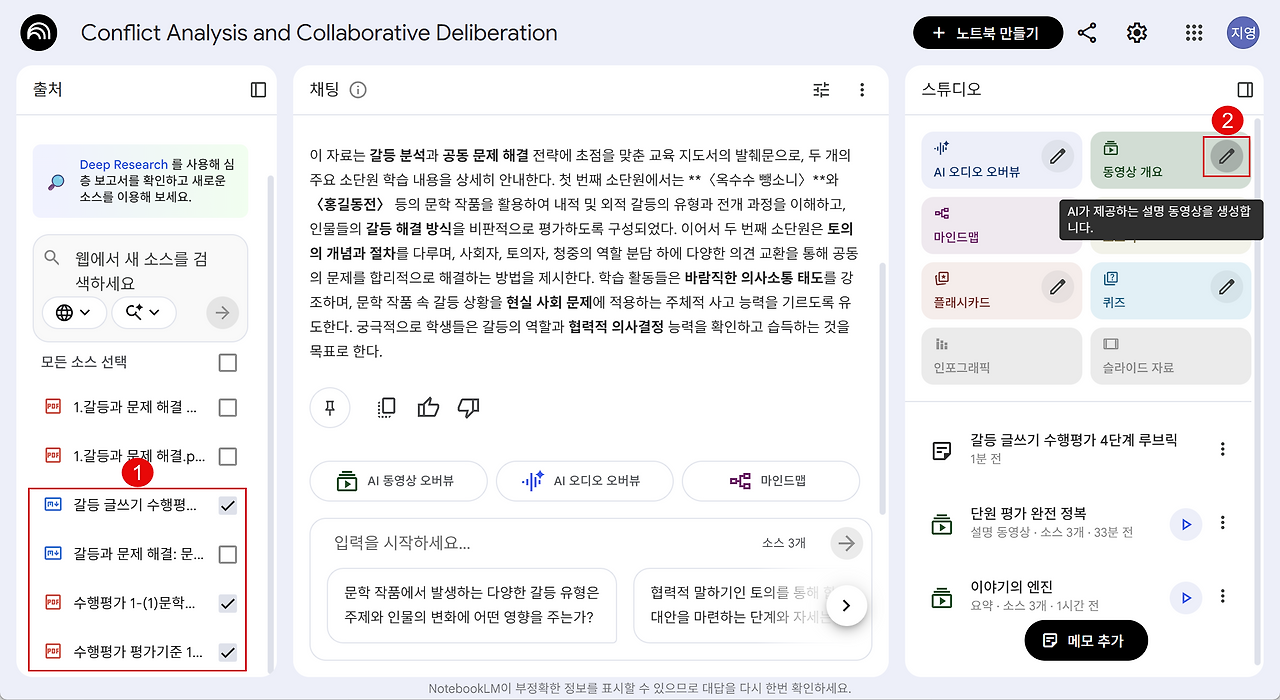Click the Deep Research magnifier icon

point(56,181)
